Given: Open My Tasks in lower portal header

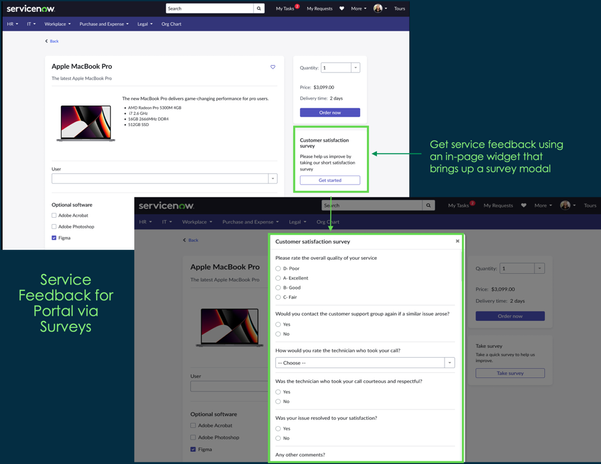Looking at the screenshot, I should [x=458, y=205].
